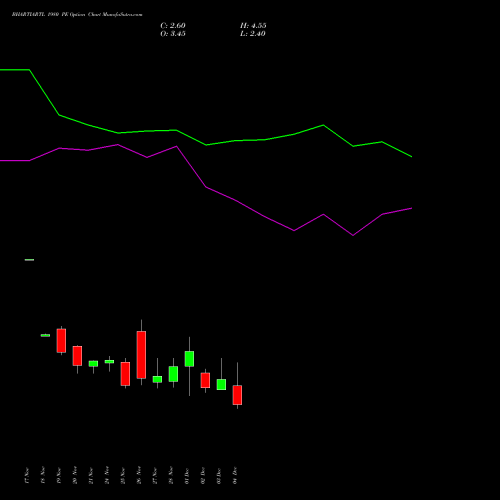This screenshot has height=500, width=500.
Task: Select the red candle for 19 Nov
Action: [61, 340]
